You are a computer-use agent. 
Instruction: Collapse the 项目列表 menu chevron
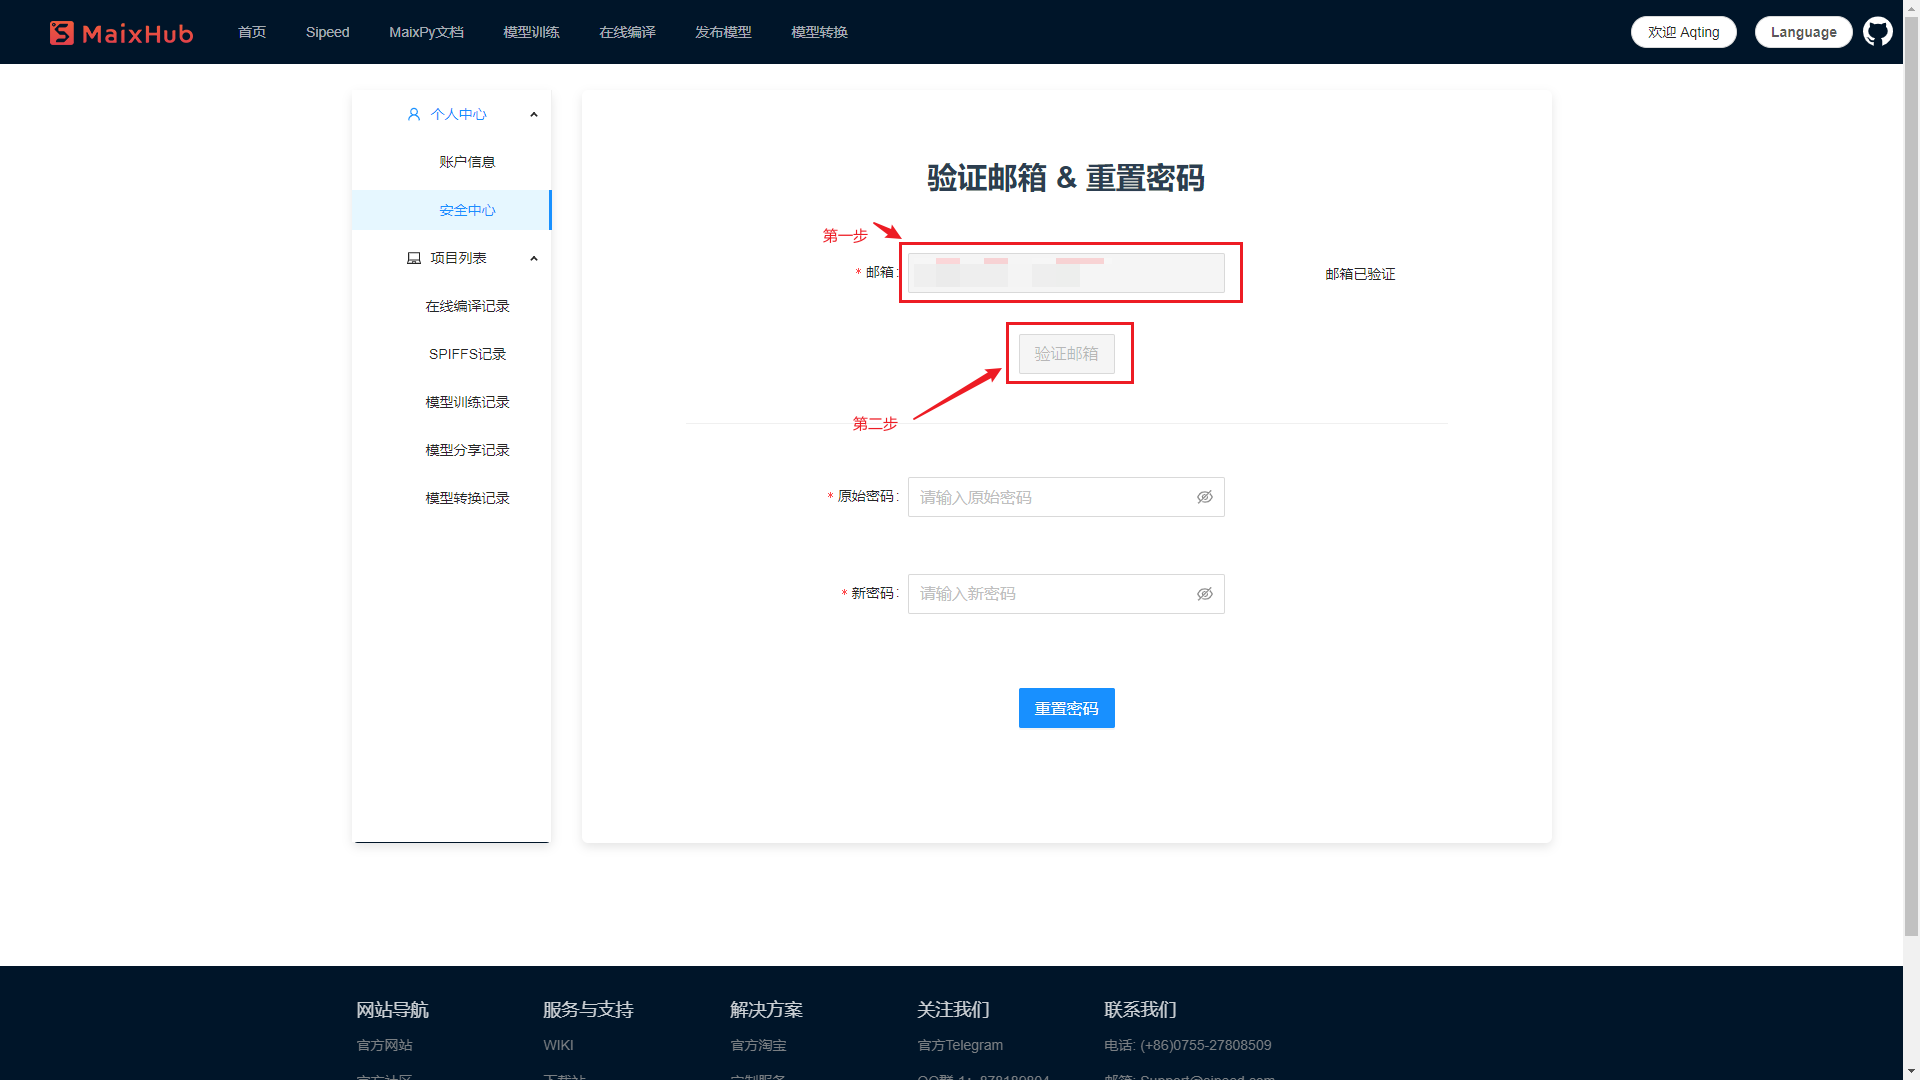[x=534, y=258]
